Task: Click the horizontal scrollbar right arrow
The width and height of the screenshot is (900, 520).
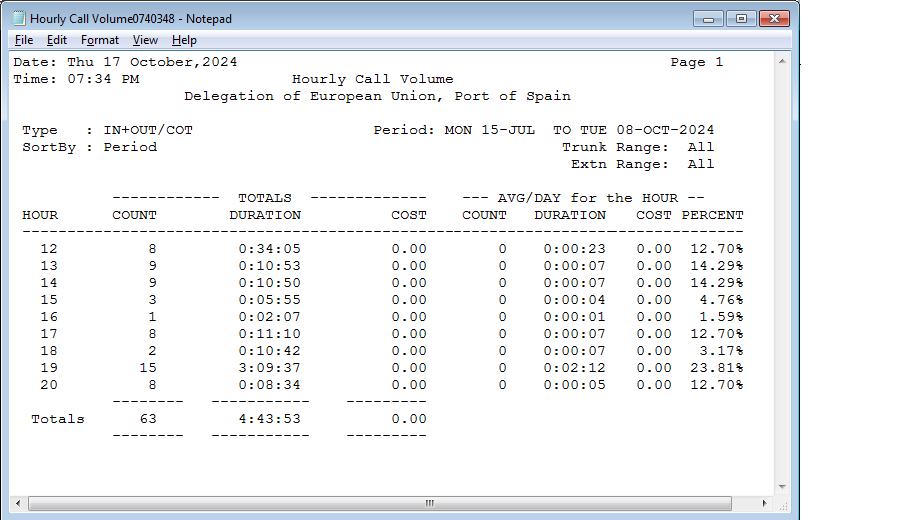Action: 764,503
